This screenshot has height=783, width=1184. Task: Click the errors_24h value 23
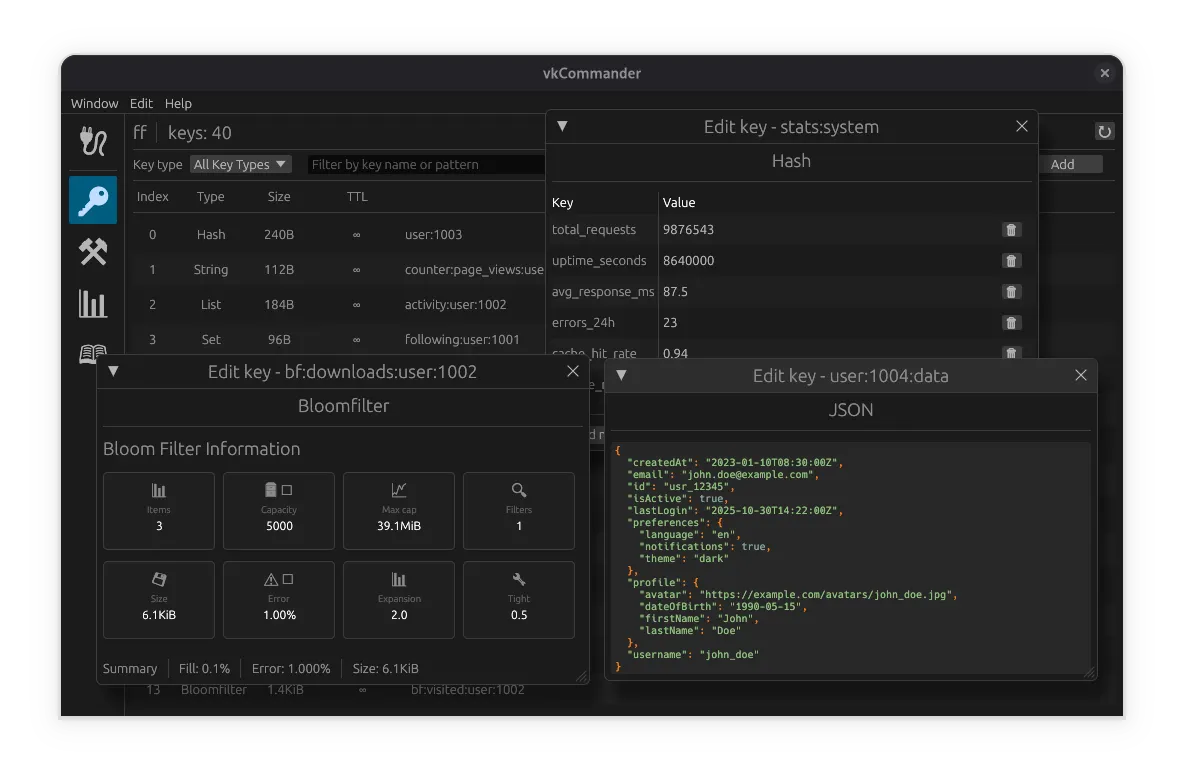point(670,322)
